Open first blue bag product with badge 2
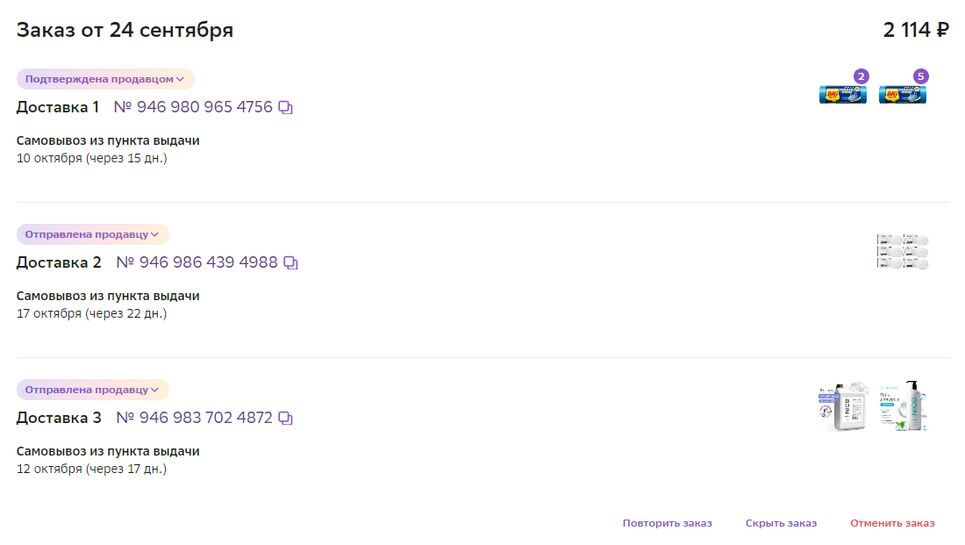 [842, 95]
